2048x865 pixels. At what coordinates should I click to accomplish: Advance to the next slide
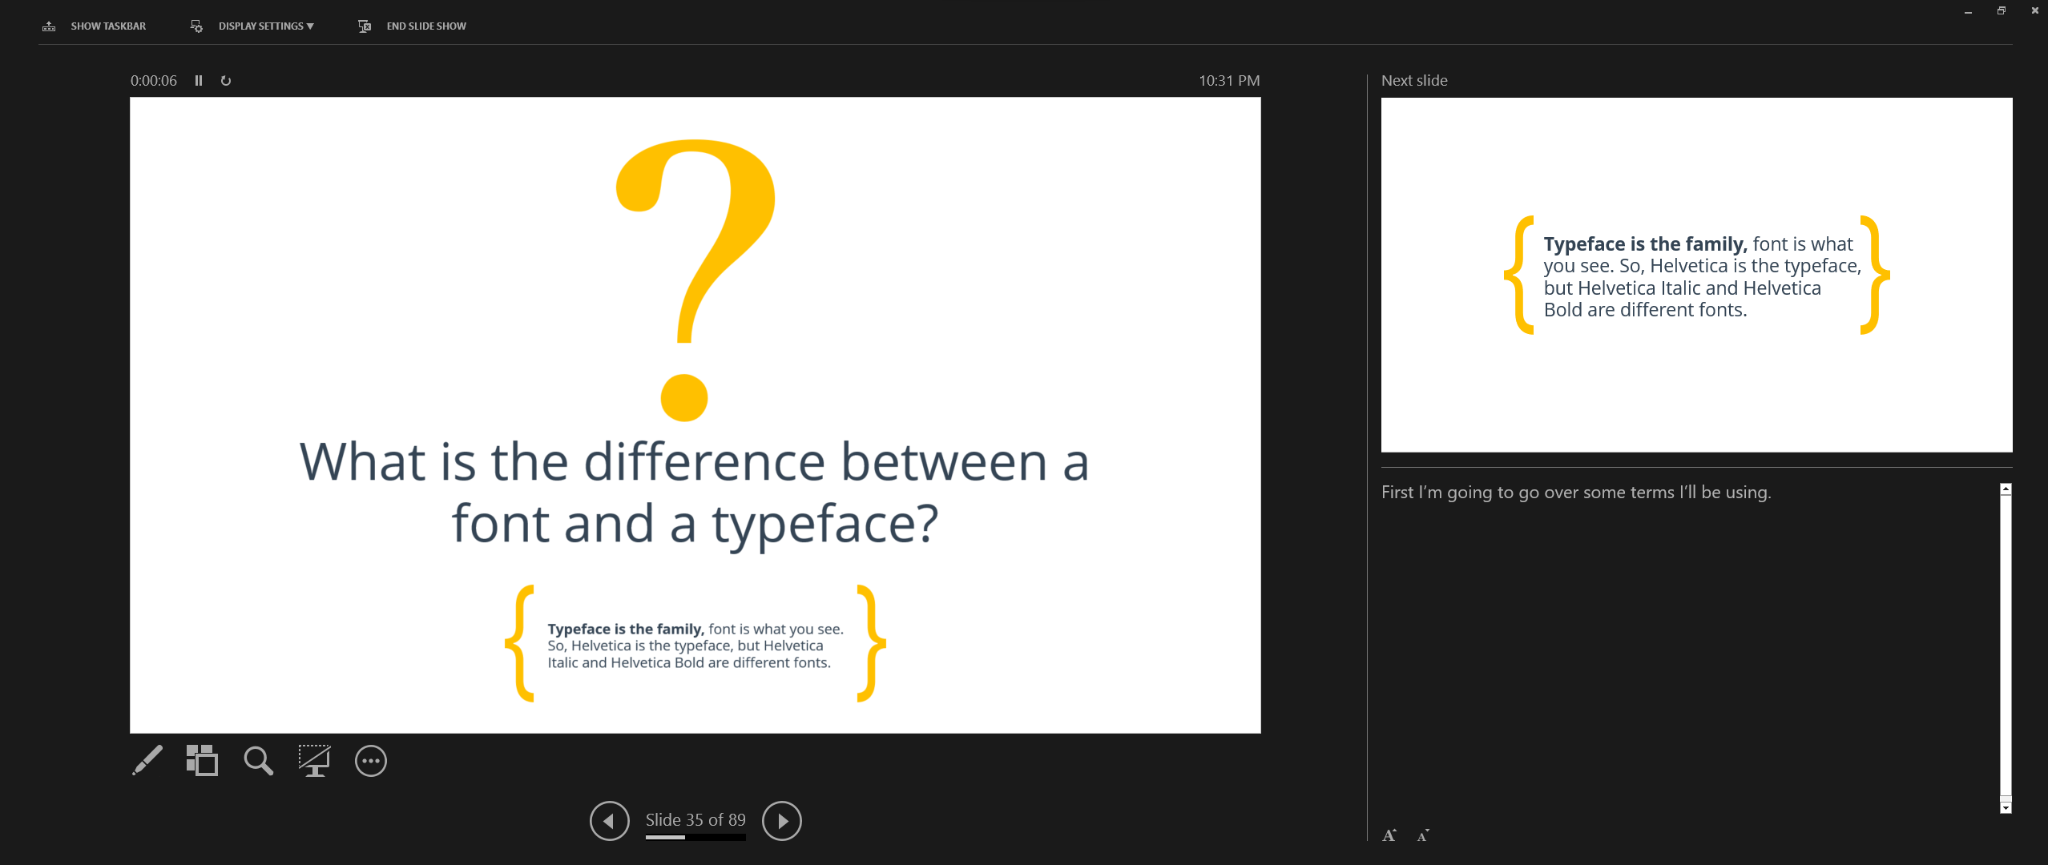click(x=782, y=821)
